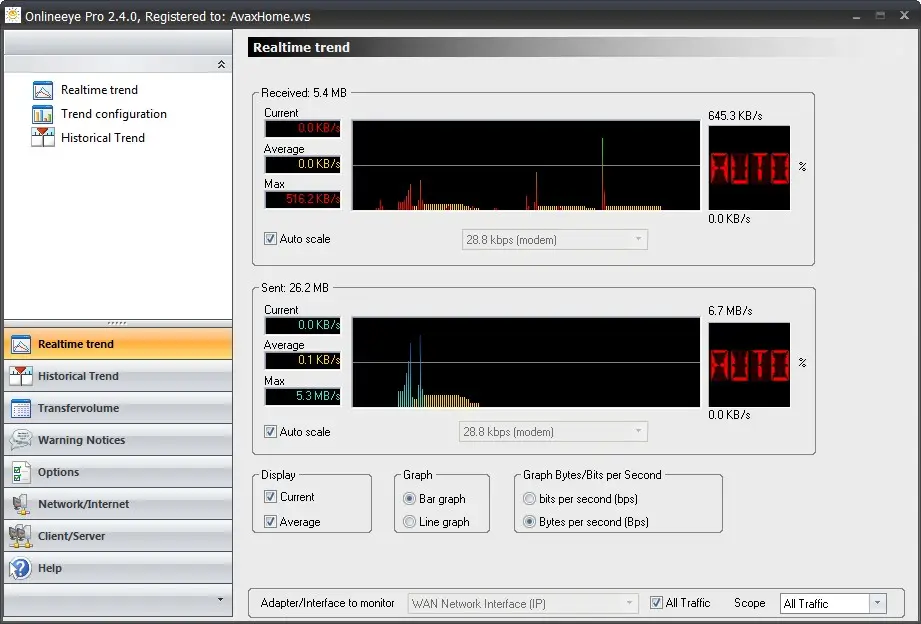Expand the navigation pane options arrow
921x624 pixels.
point(220,599)
